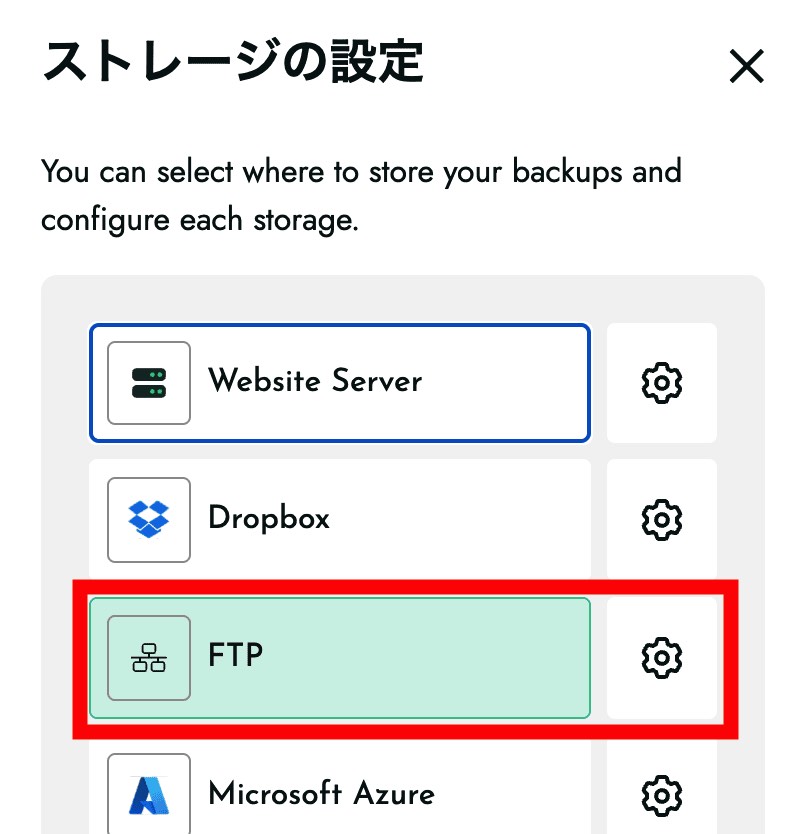Open FTP gear settings
807x834 pixels.
point(661,657)
